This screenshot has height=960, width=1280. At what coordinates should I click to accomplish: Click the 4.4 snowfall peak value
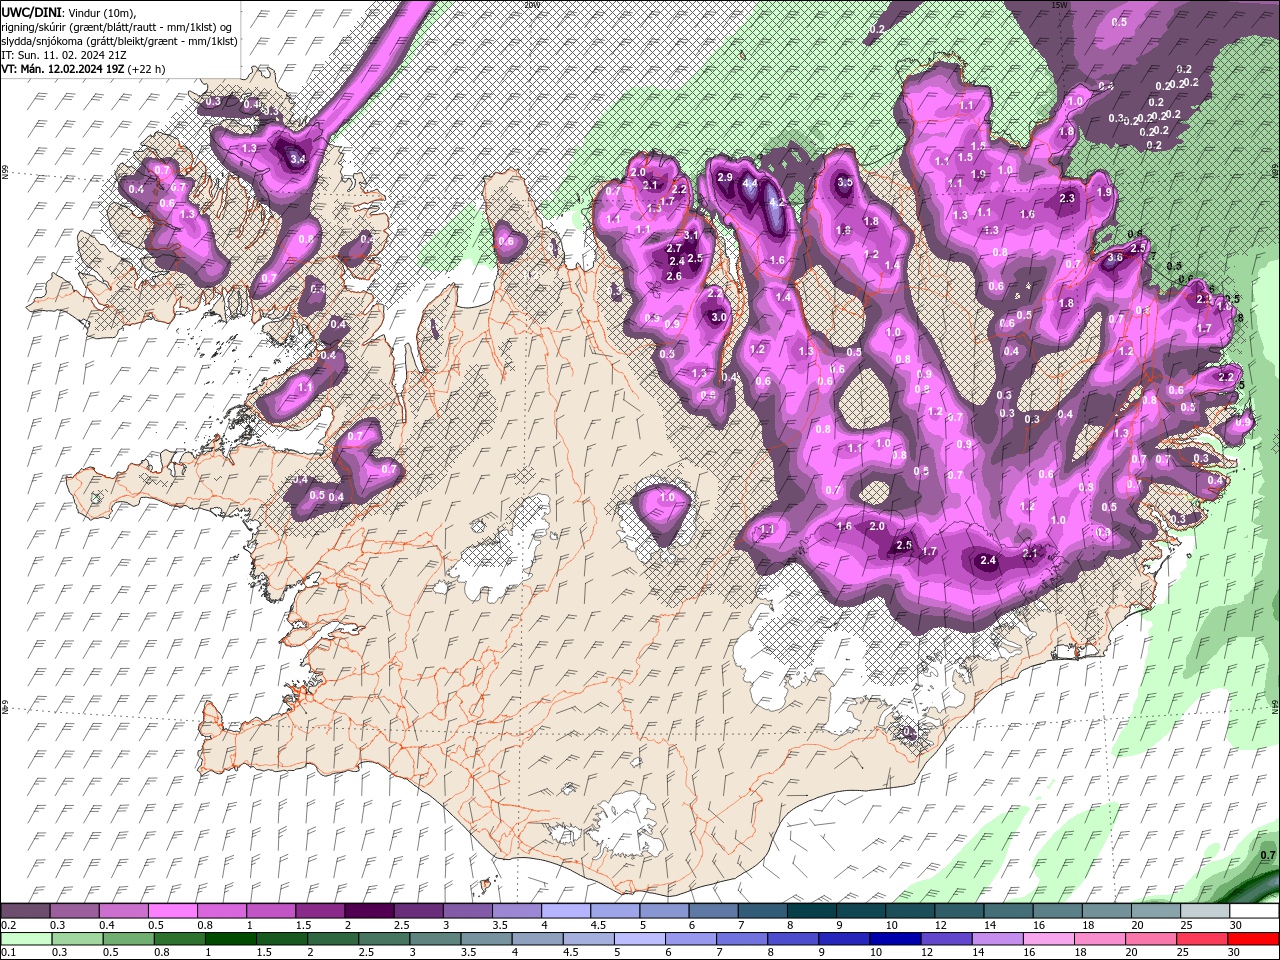point(751,183)
